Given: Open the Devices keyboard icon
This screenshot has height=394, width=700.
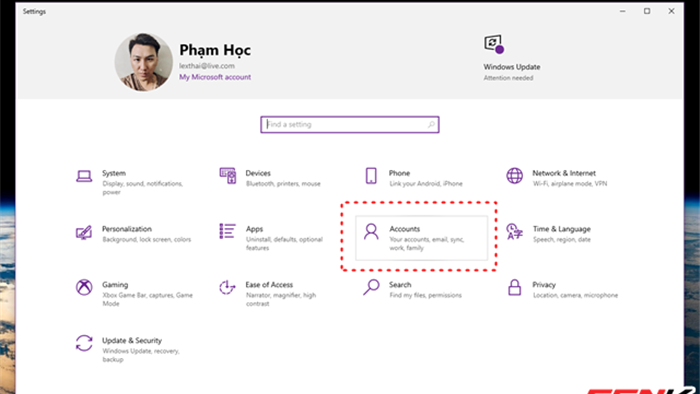Looking at the screenshot, I should click(x=228, y=176).
